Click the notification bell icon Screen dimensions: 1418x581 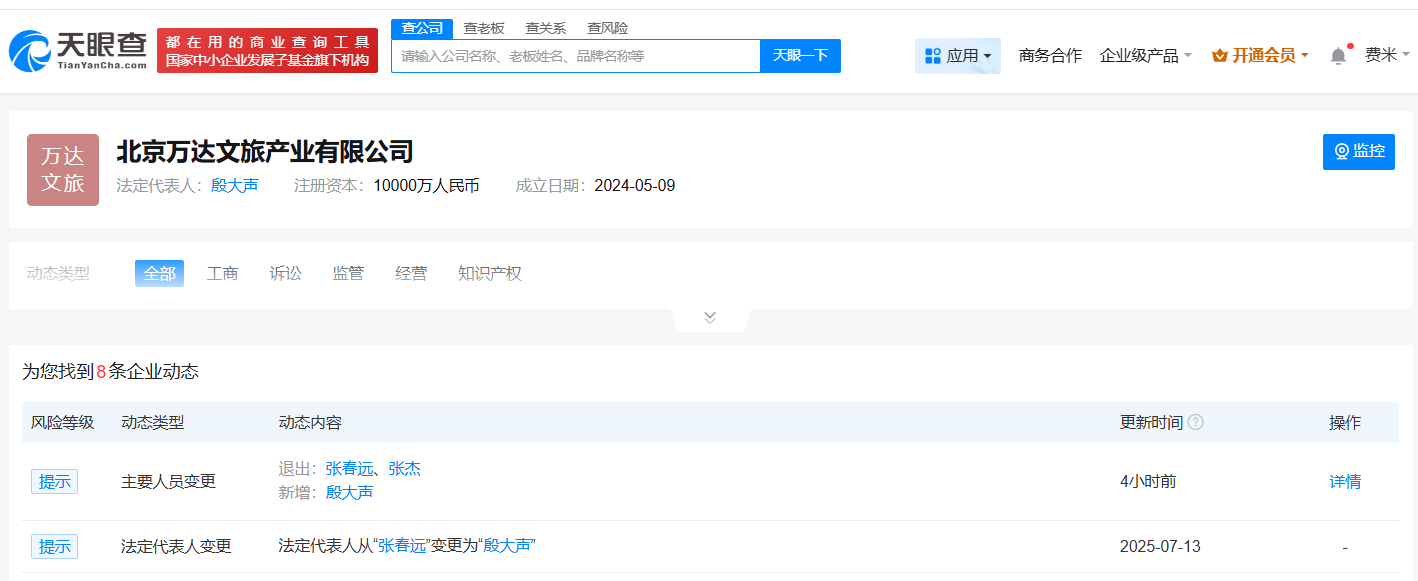[1338, 56]
